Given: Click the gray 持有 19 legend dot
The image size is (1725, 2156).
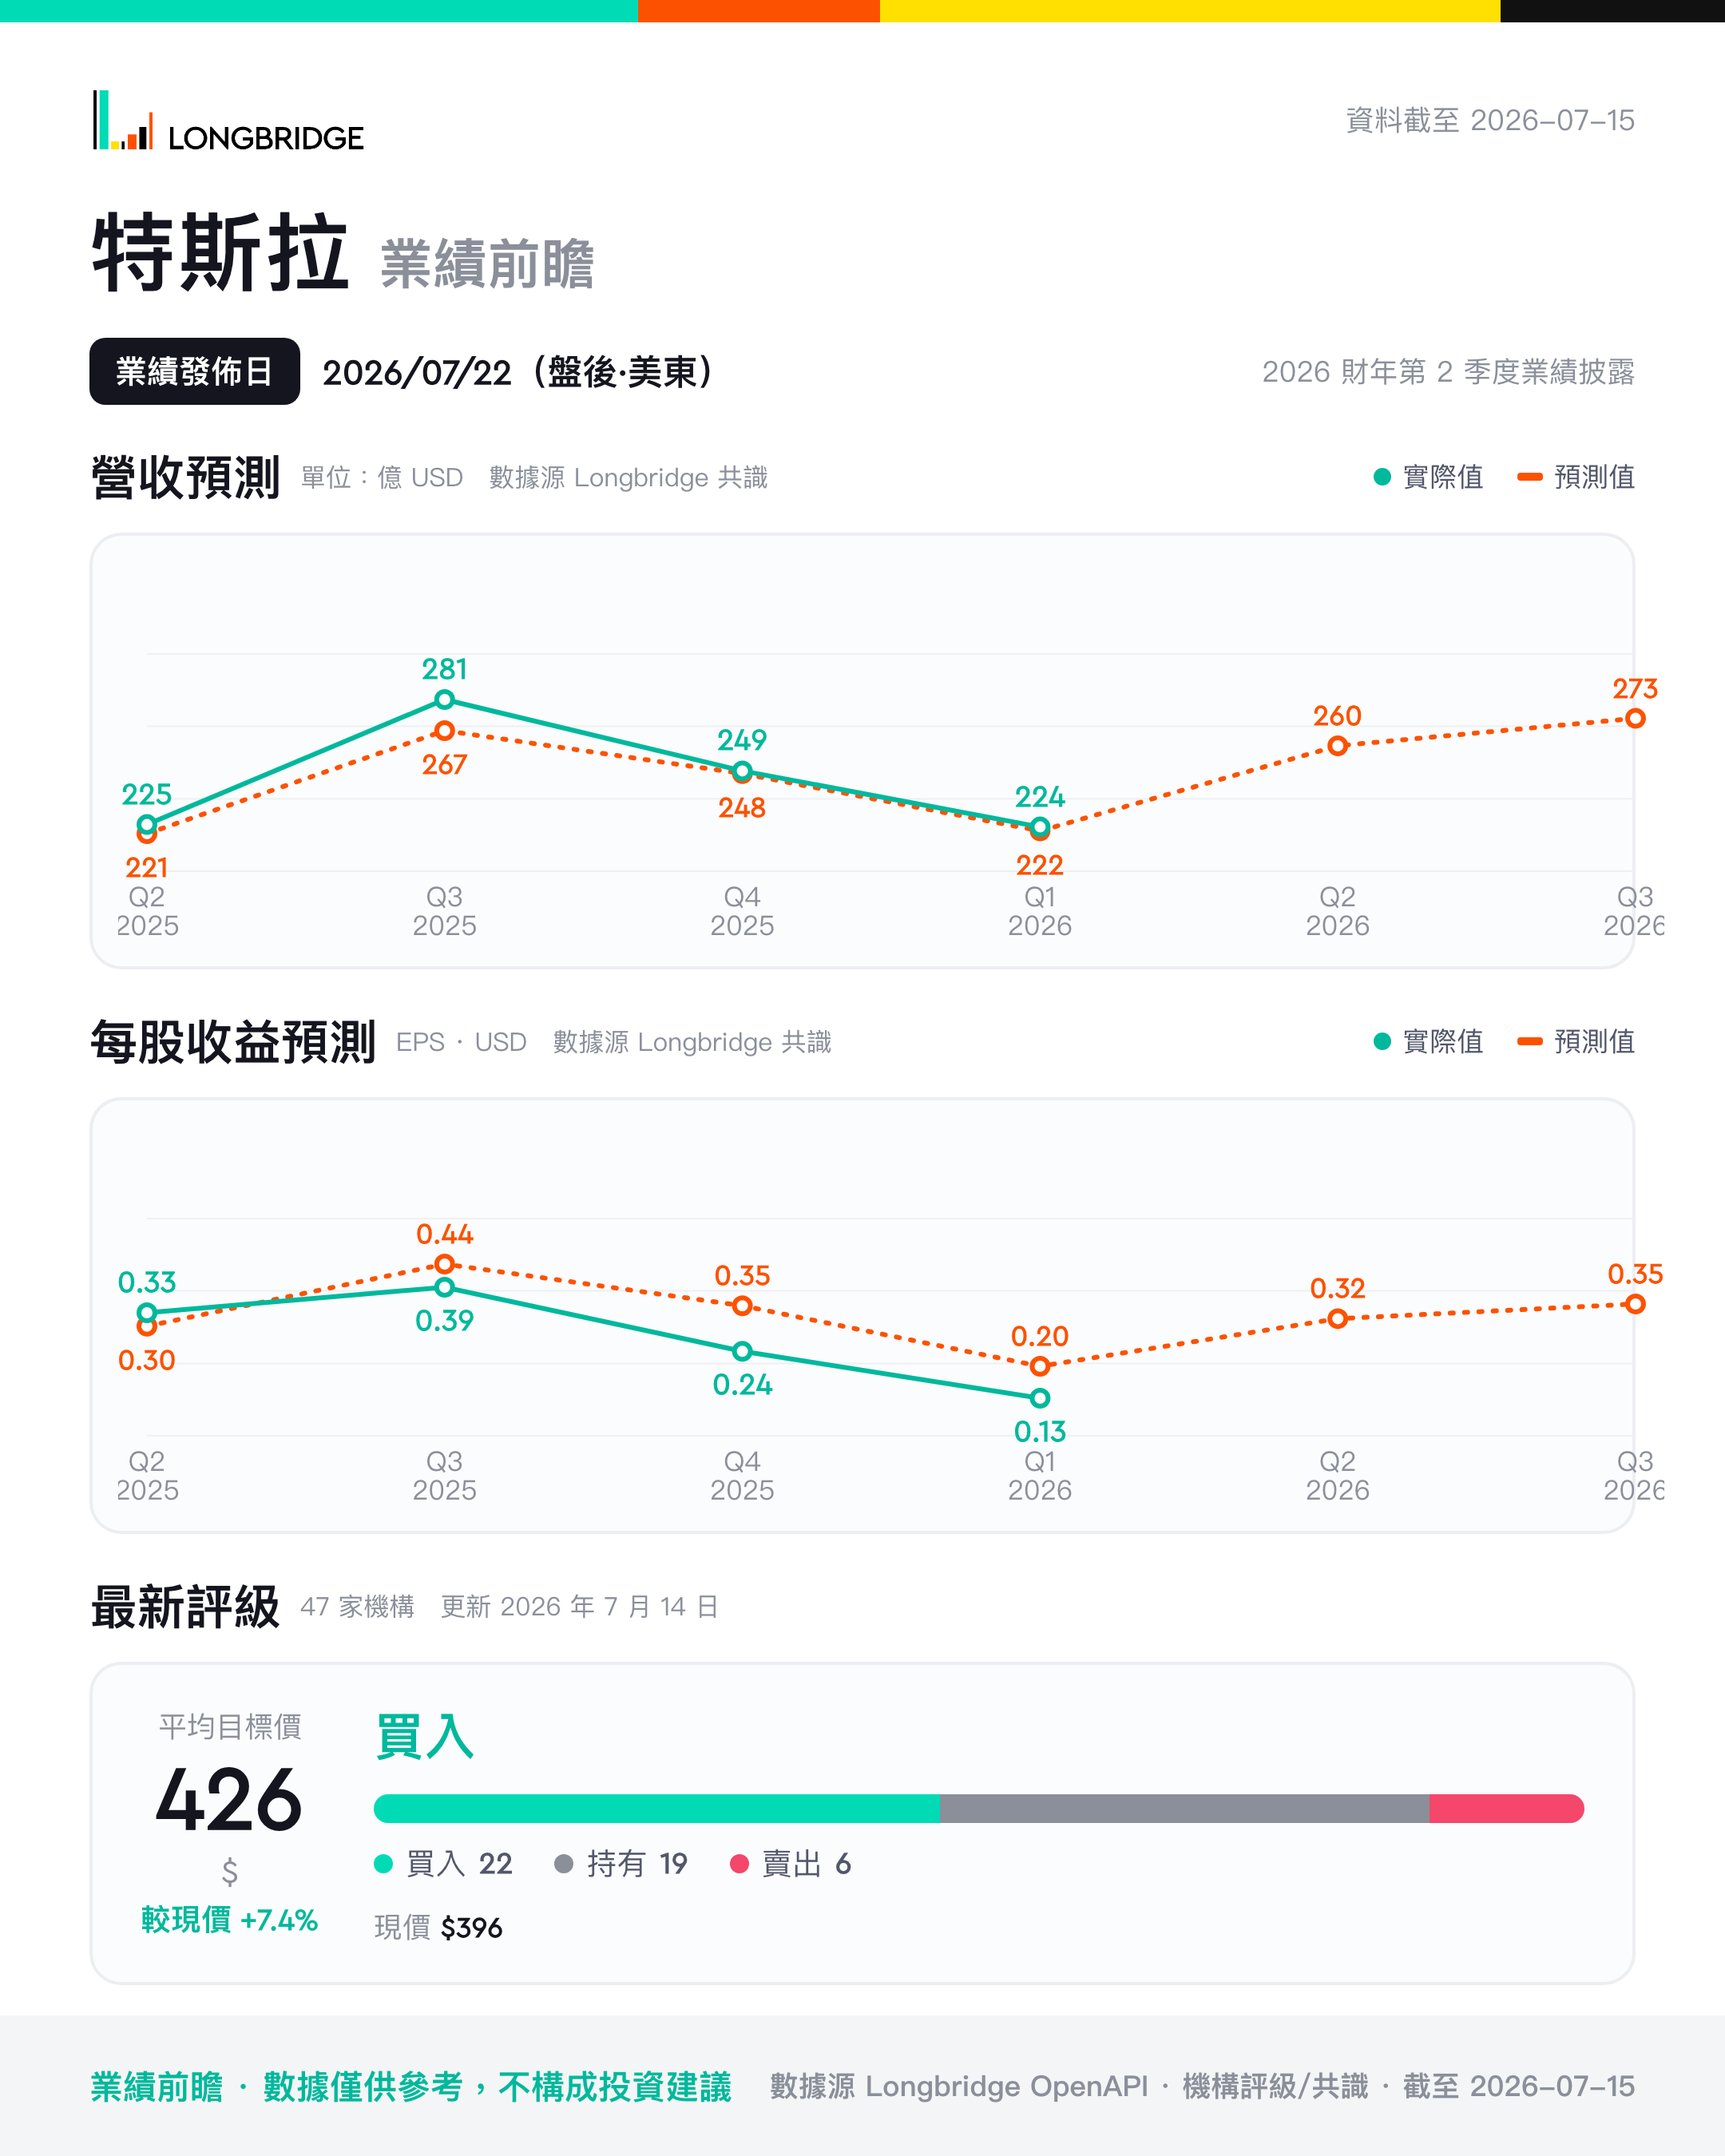Looking at the screenshot, I should pos(563,1863).
